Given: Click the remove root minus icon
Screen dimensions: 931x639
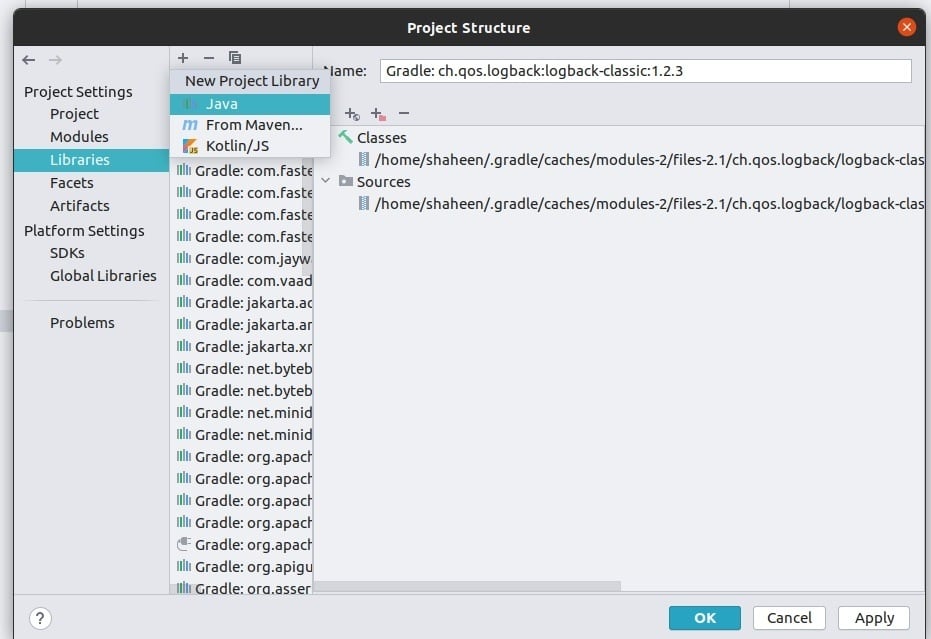Looking at the screenshot, I should click(x=404, y=113).
